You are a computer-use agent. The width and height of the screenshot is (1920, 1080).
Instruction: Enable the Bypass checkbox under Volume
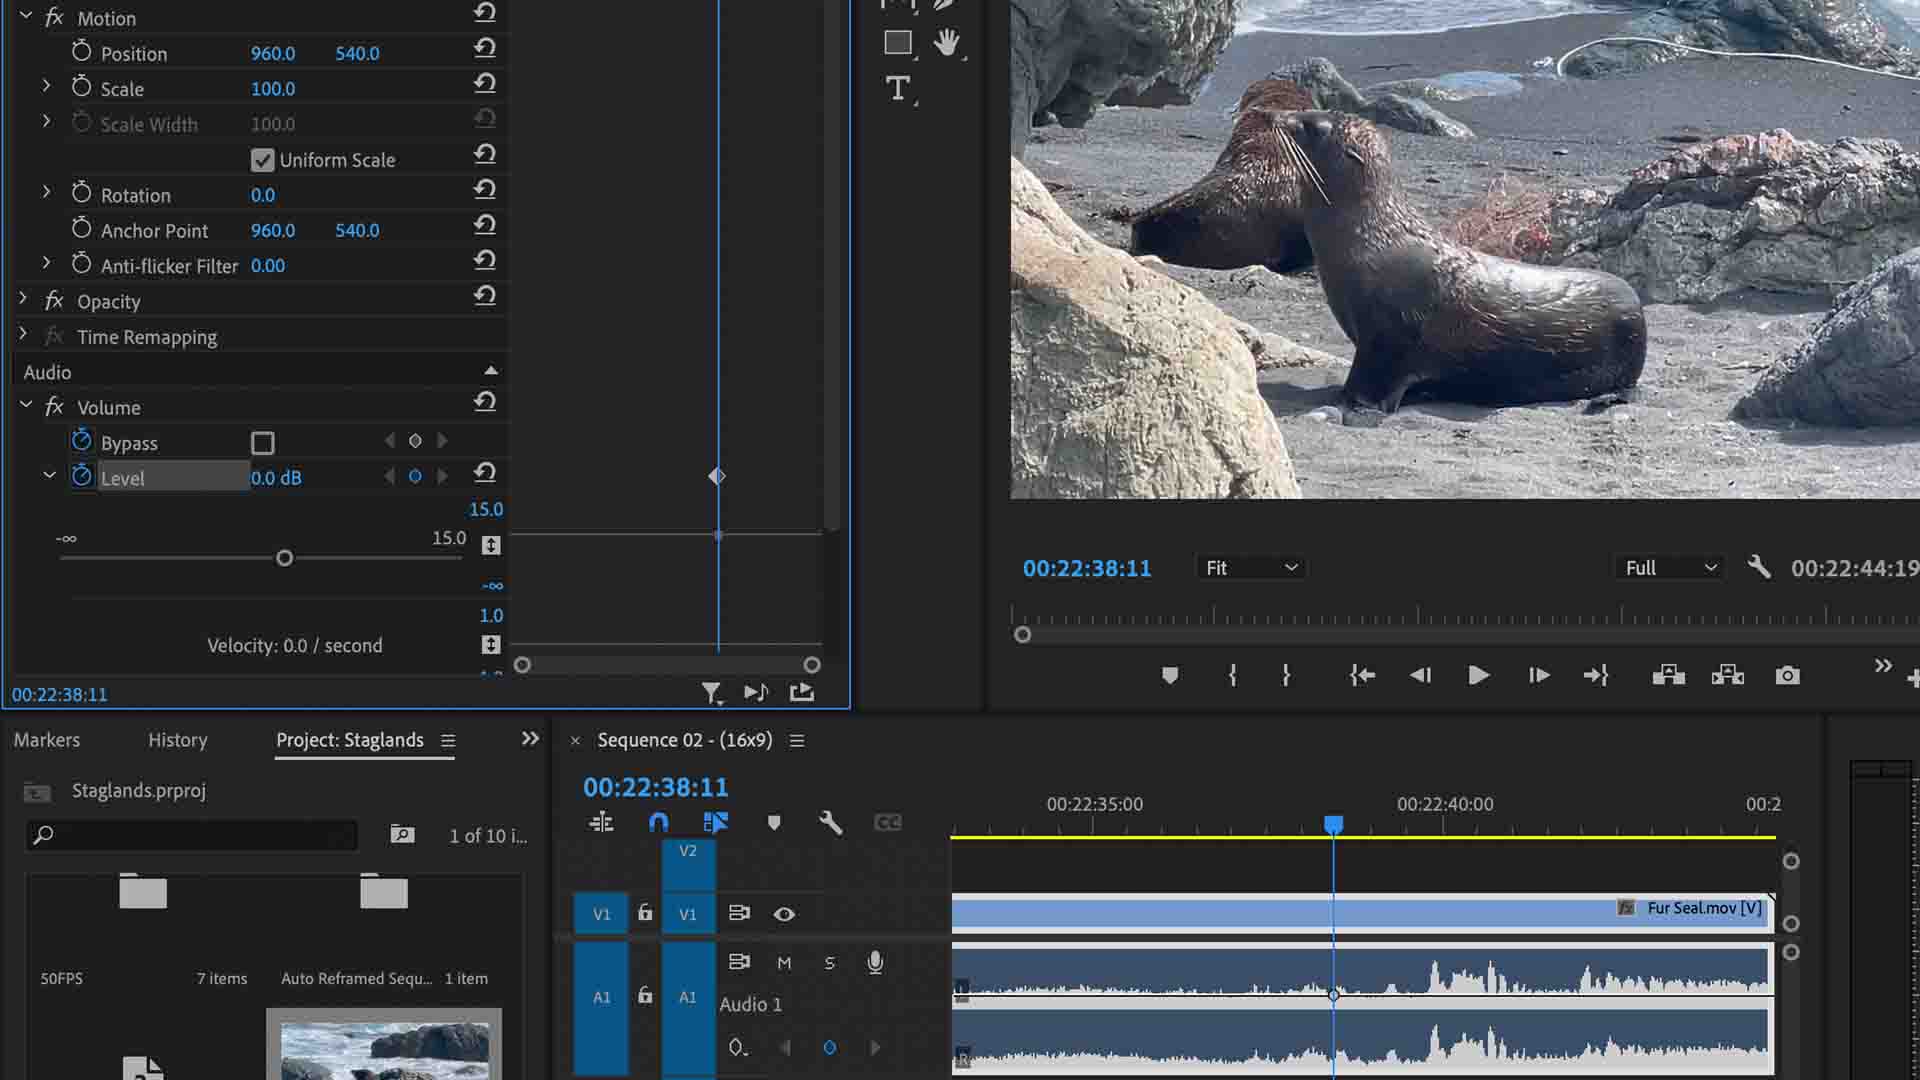262,442
